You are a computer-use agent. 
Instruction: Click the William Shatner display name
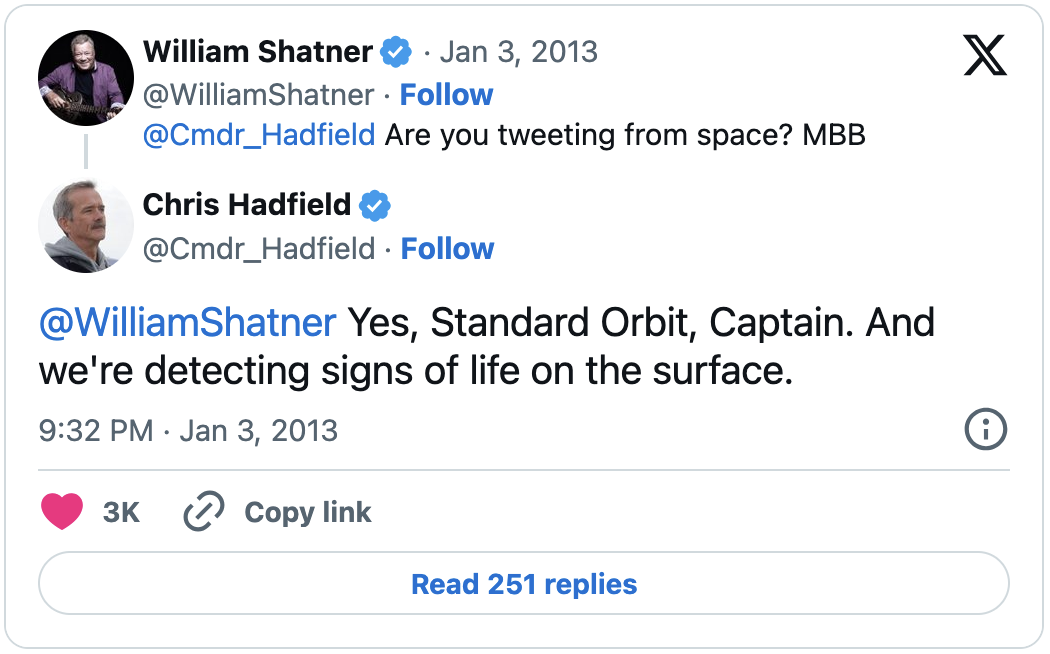pyautogui.click(x=258, y=52)
